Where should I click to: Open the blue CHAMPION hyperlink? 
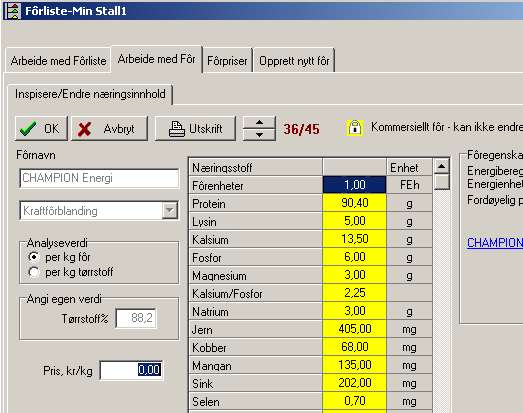tap(495, 243)
